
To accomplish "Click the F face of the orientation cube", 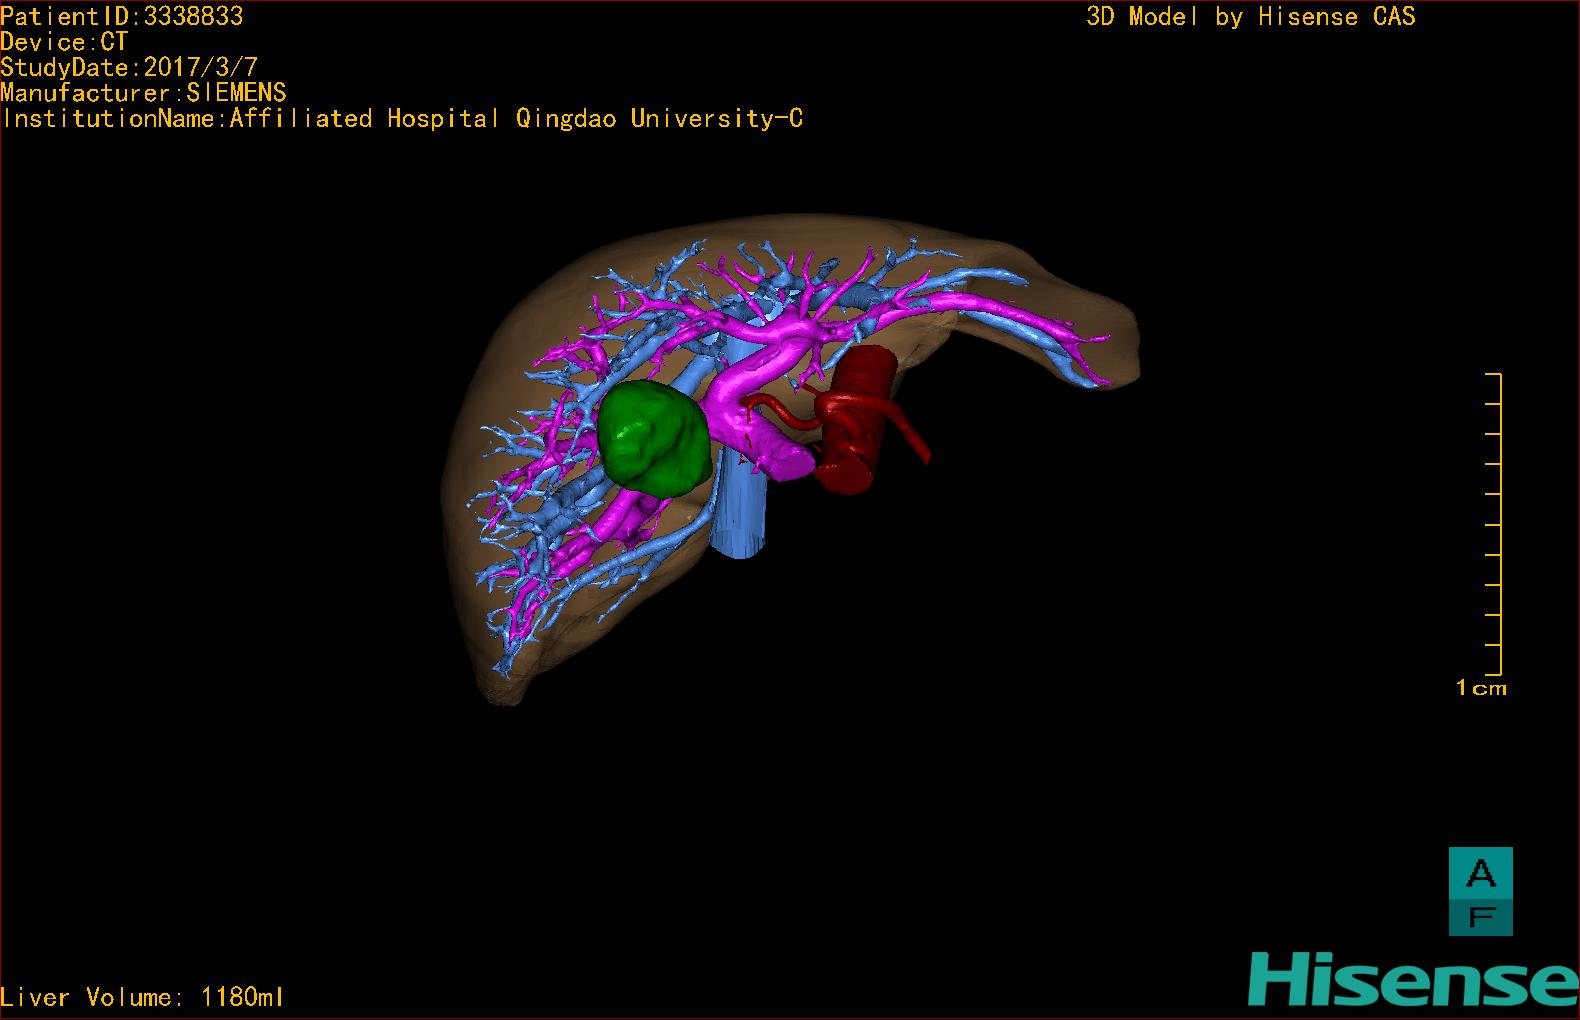I will click(1480, 917).
